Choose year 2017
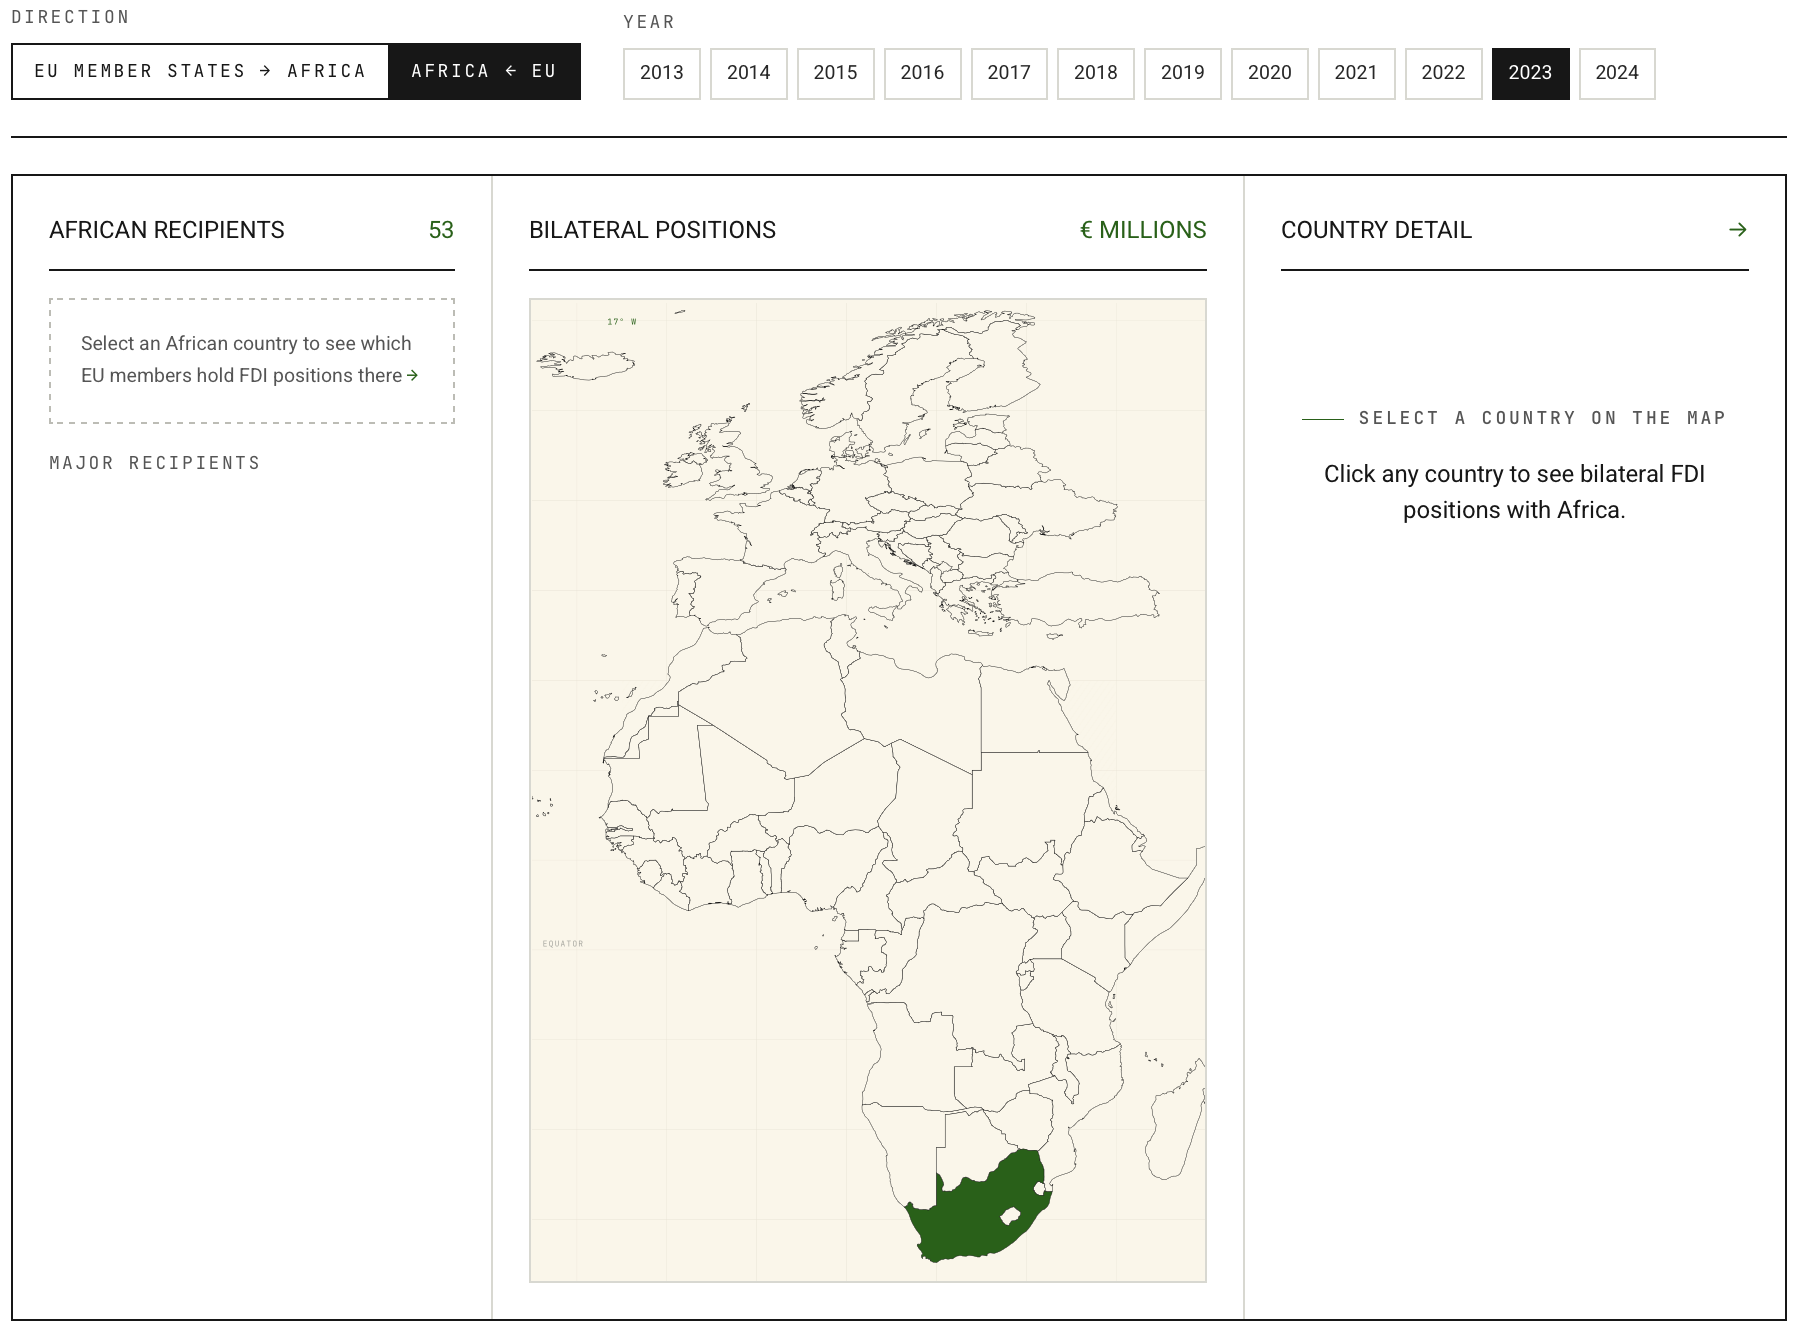The width and height of the screenshot is (1800, 1336). (1009, 73)
